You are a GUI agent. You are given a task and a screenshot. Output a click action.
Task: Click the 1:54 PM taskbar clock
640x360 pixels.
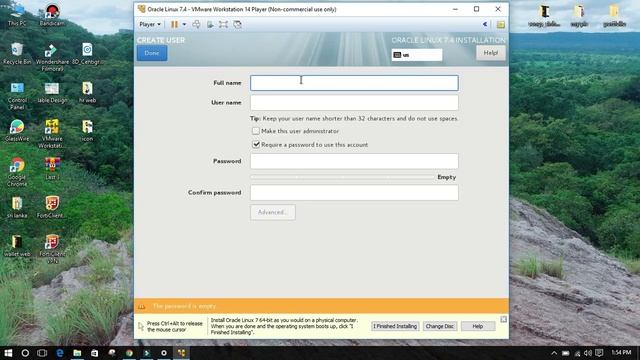click(x=621, y=352)
